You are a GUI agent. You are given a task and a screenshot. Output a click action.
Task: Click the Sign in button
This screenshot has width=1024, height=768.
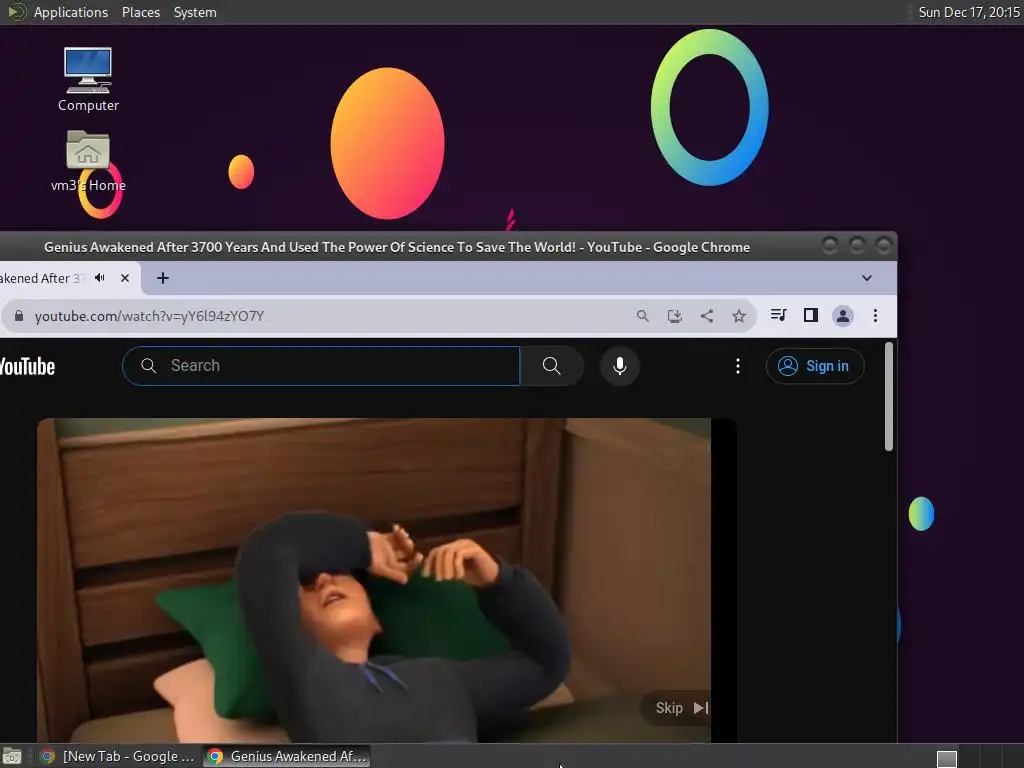click(815, 366)
